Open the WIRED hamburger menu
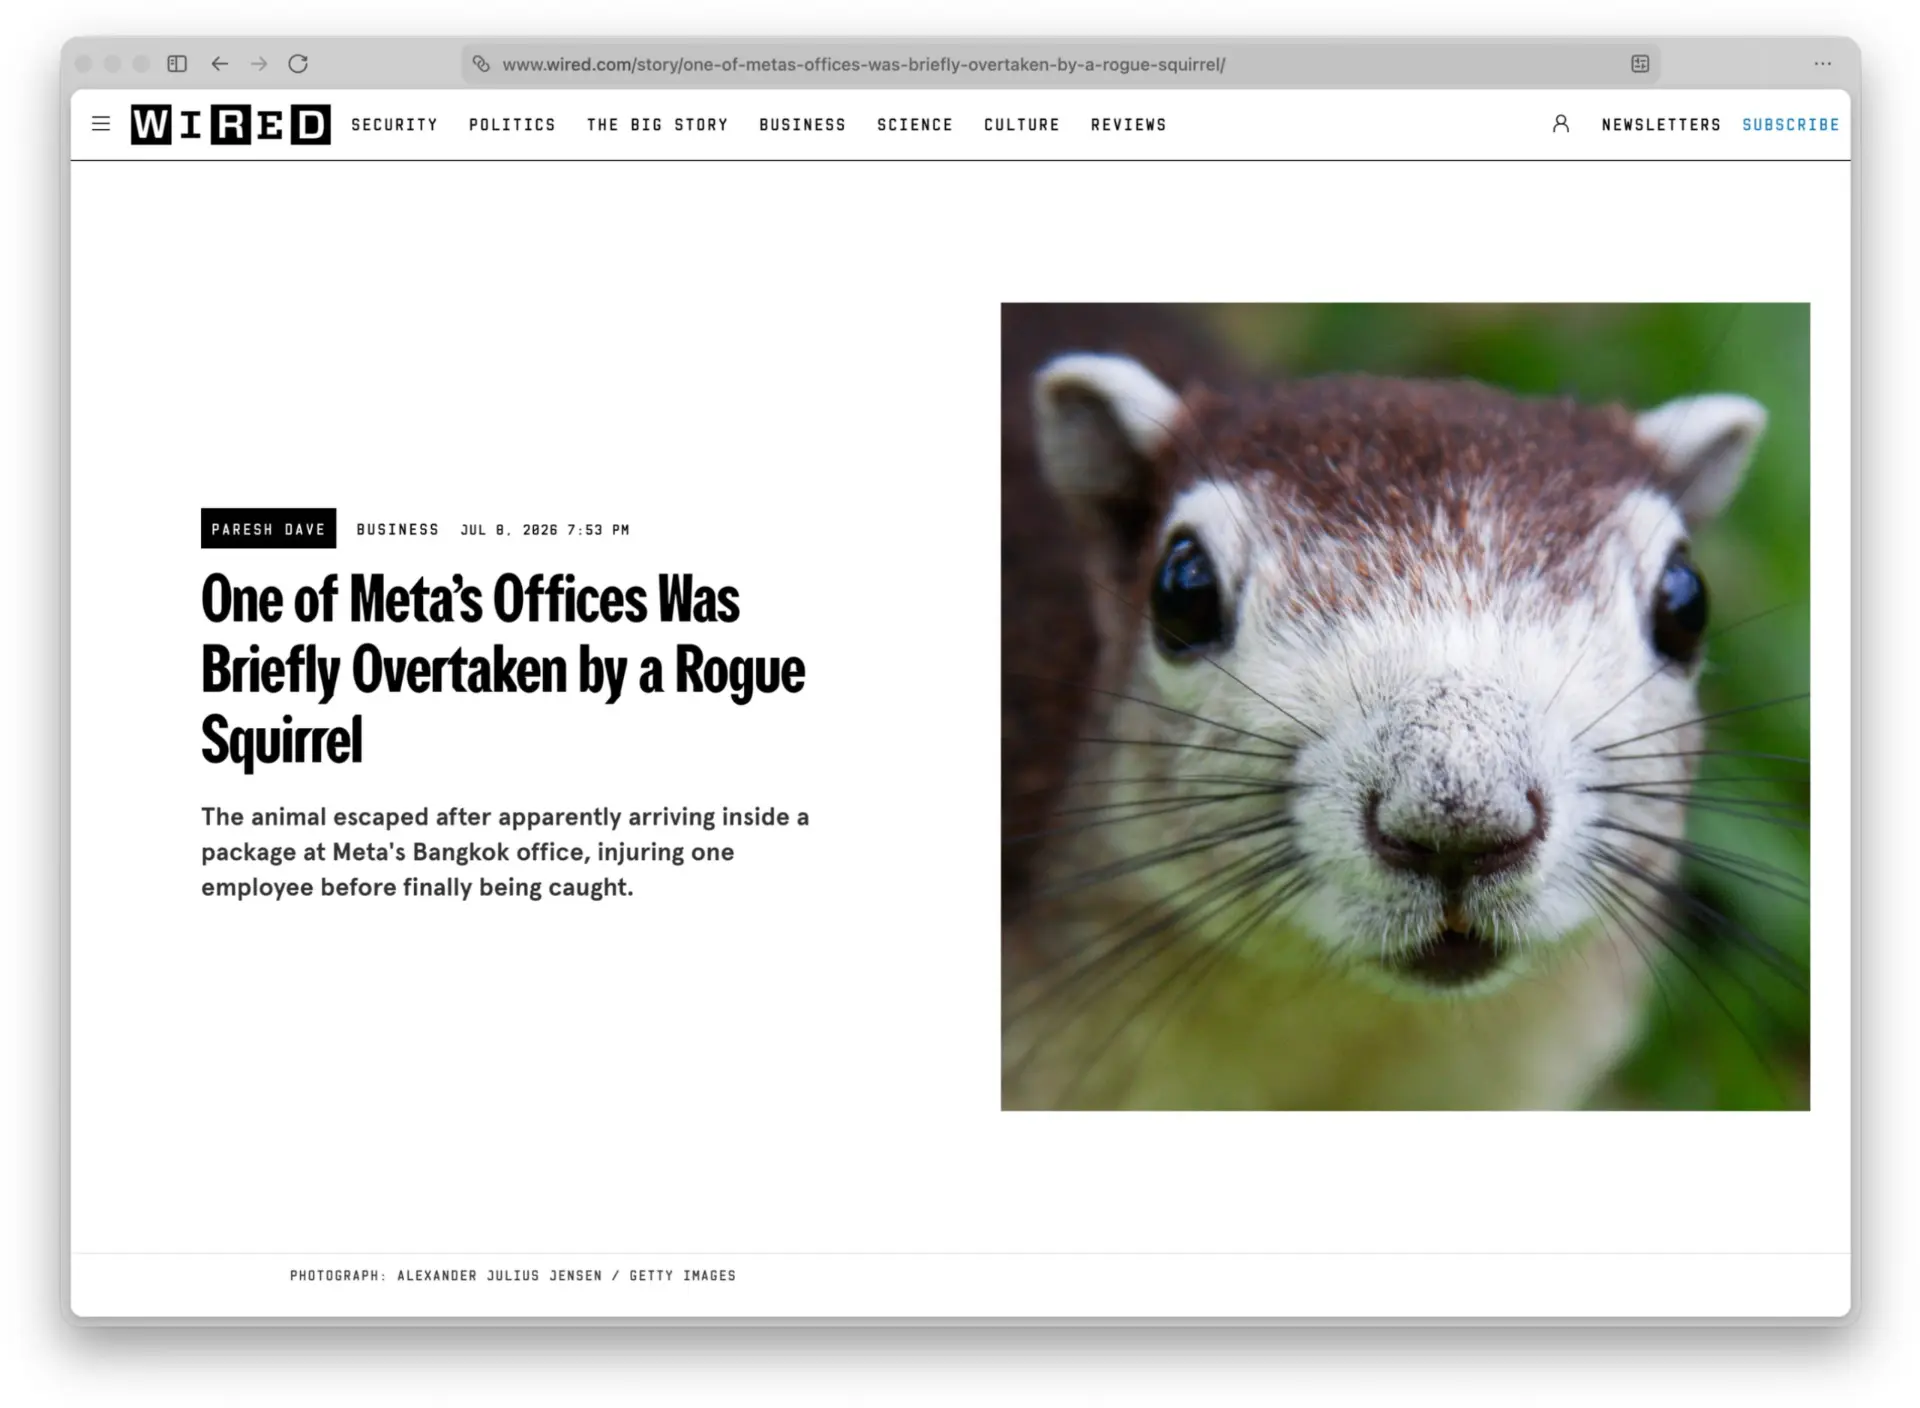The width and height of the screenshot is (1920, 1408). [101, 124]
